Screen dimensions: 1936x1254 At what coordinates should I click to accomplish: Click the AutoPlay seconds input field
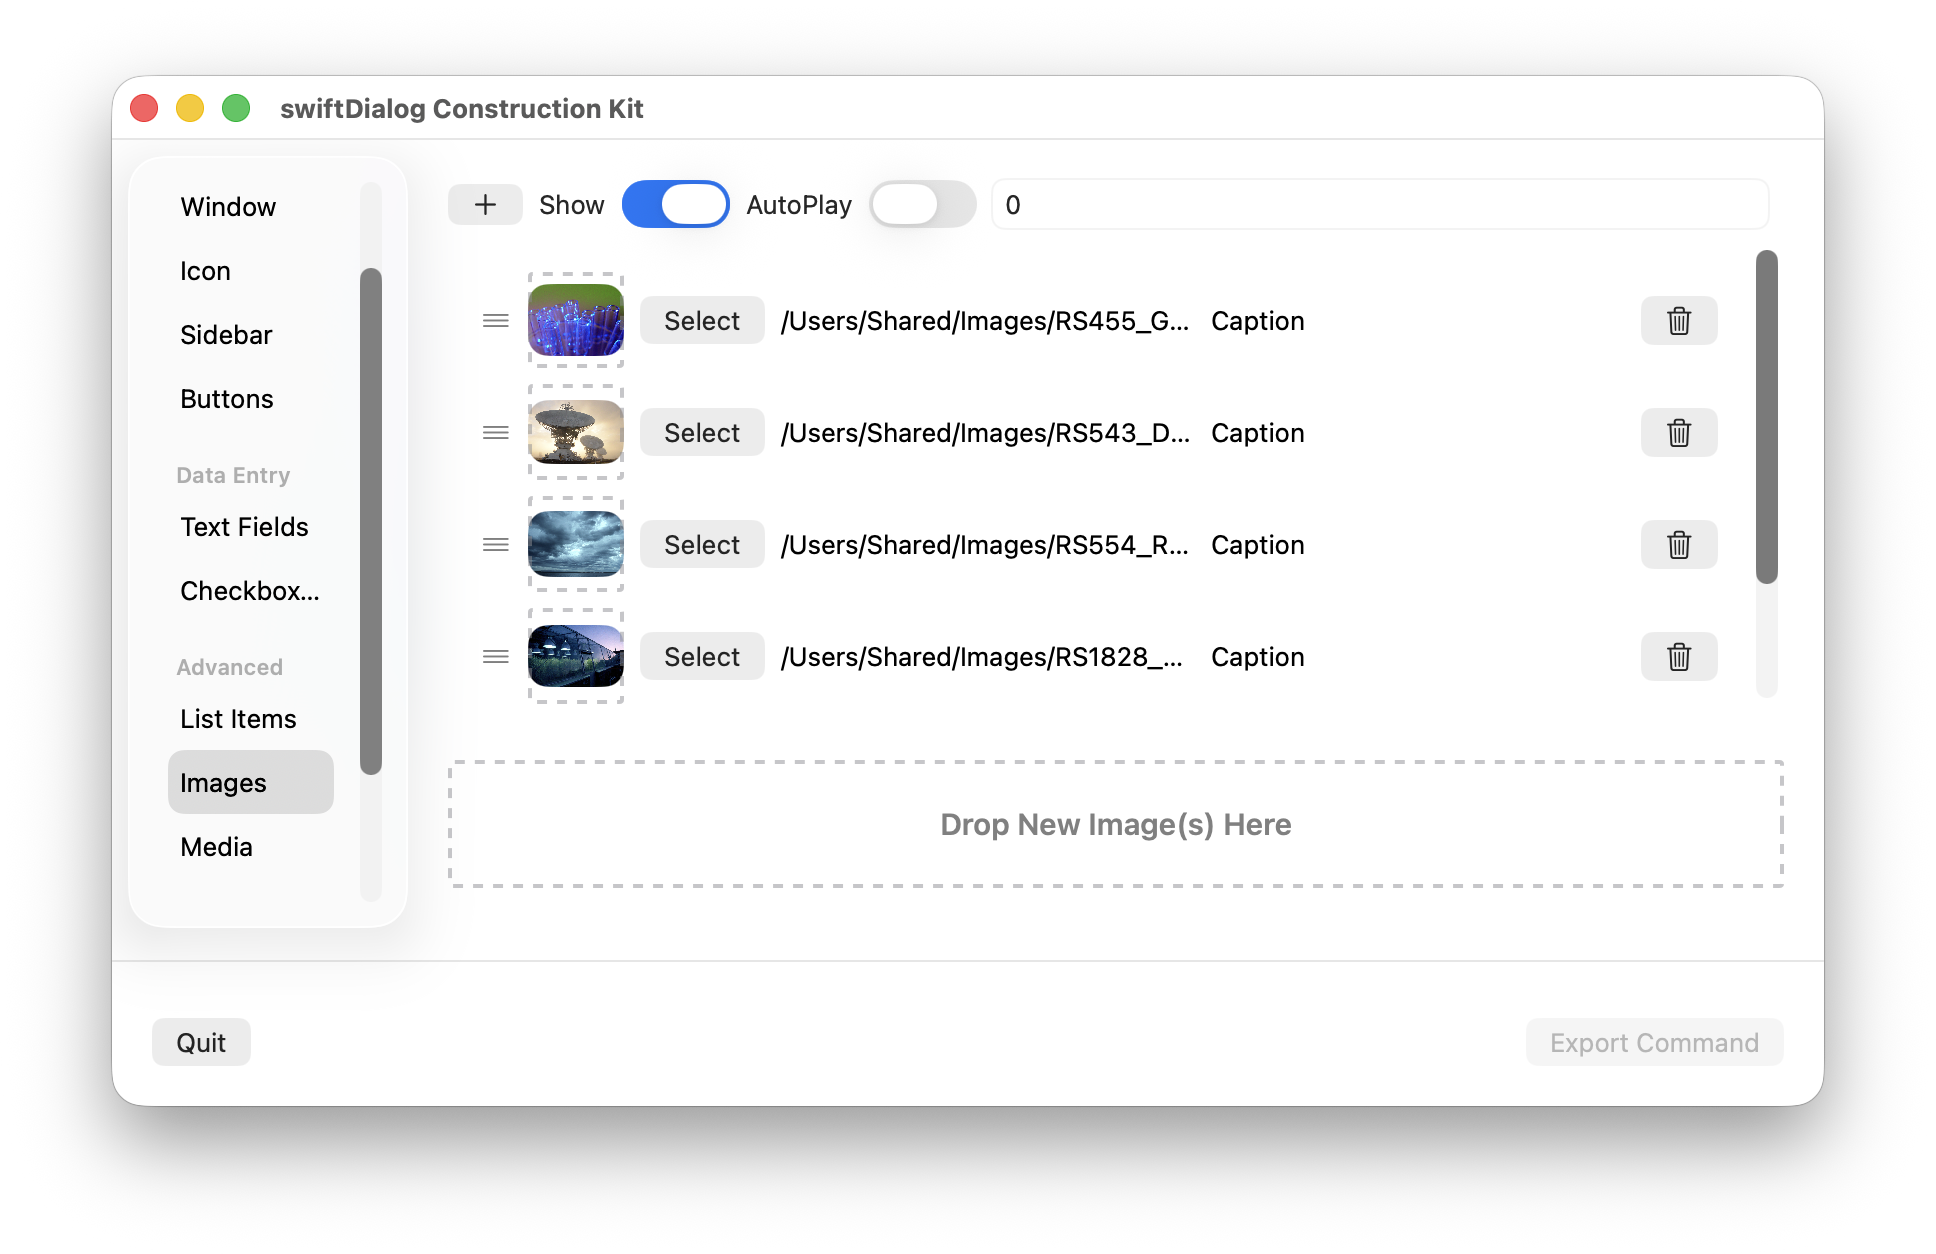[x=1380, y=205]
